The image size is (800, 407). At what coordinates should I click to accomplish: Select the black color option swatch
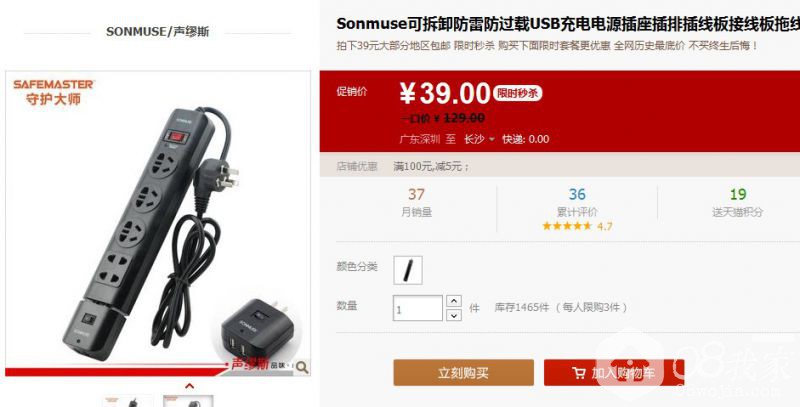408,270
